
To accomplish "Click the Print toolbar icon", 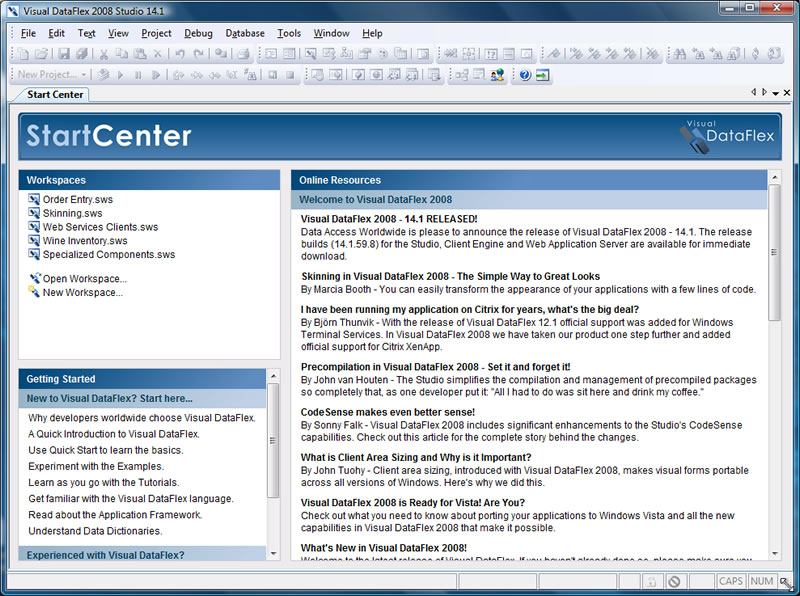I will 243,54.
